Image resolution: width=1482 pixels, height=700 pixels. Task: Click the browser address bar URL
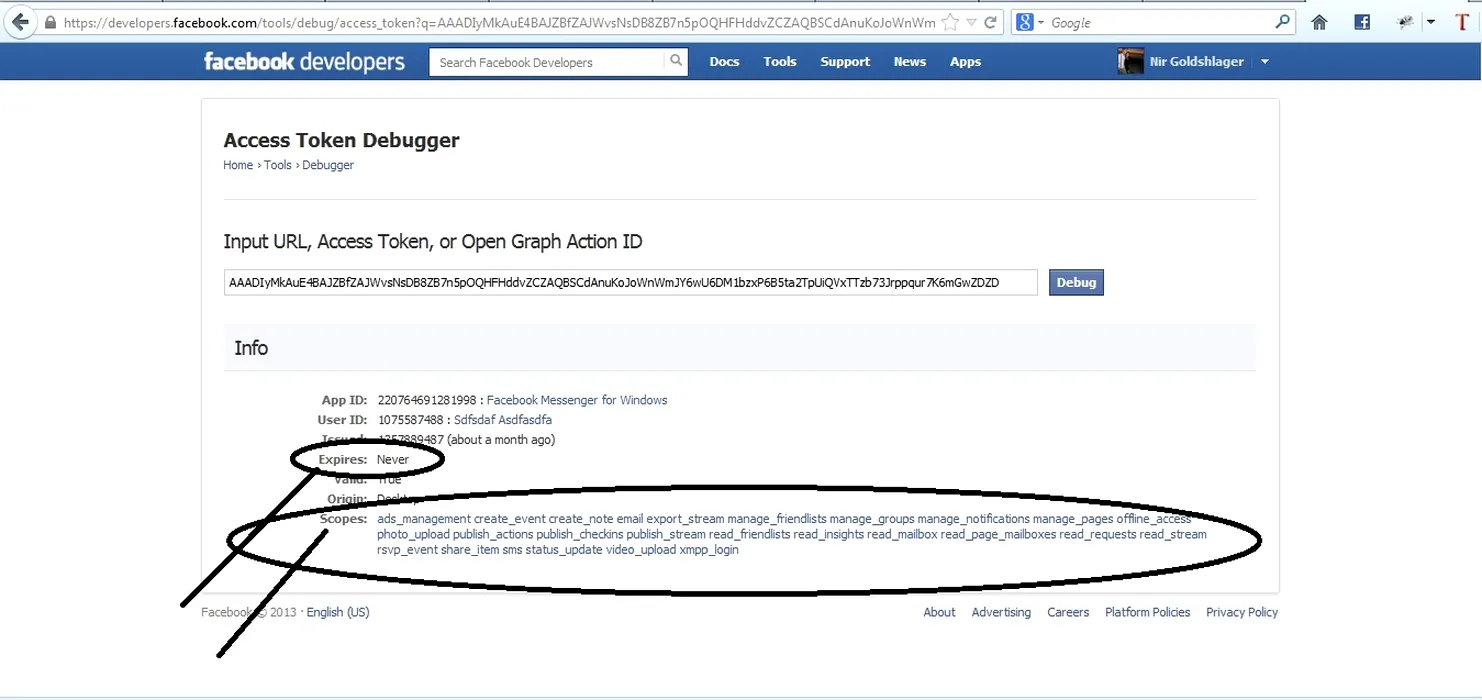click(499, 22)
